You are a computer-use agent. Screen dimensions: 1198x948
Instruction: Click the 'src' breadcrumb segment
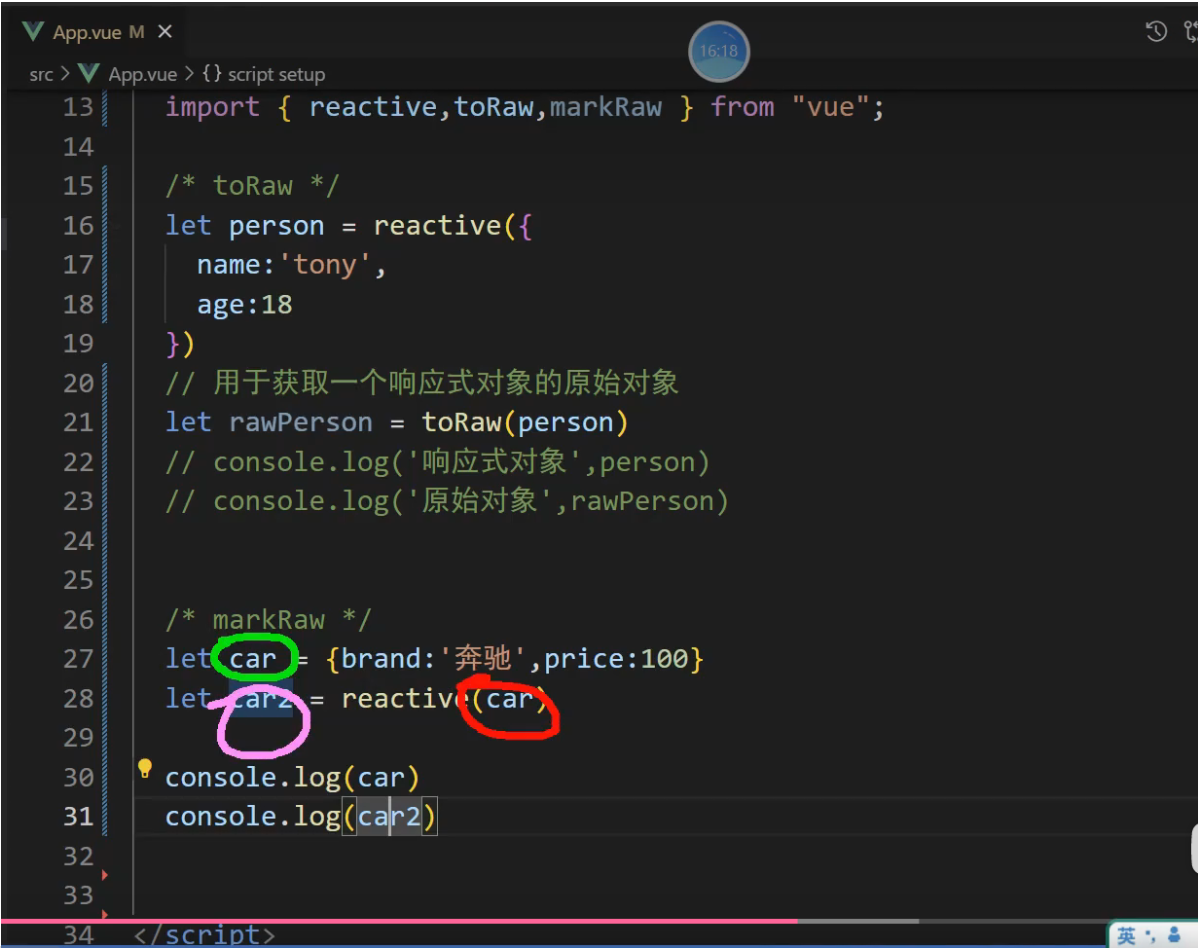click(x=41, y=74)
